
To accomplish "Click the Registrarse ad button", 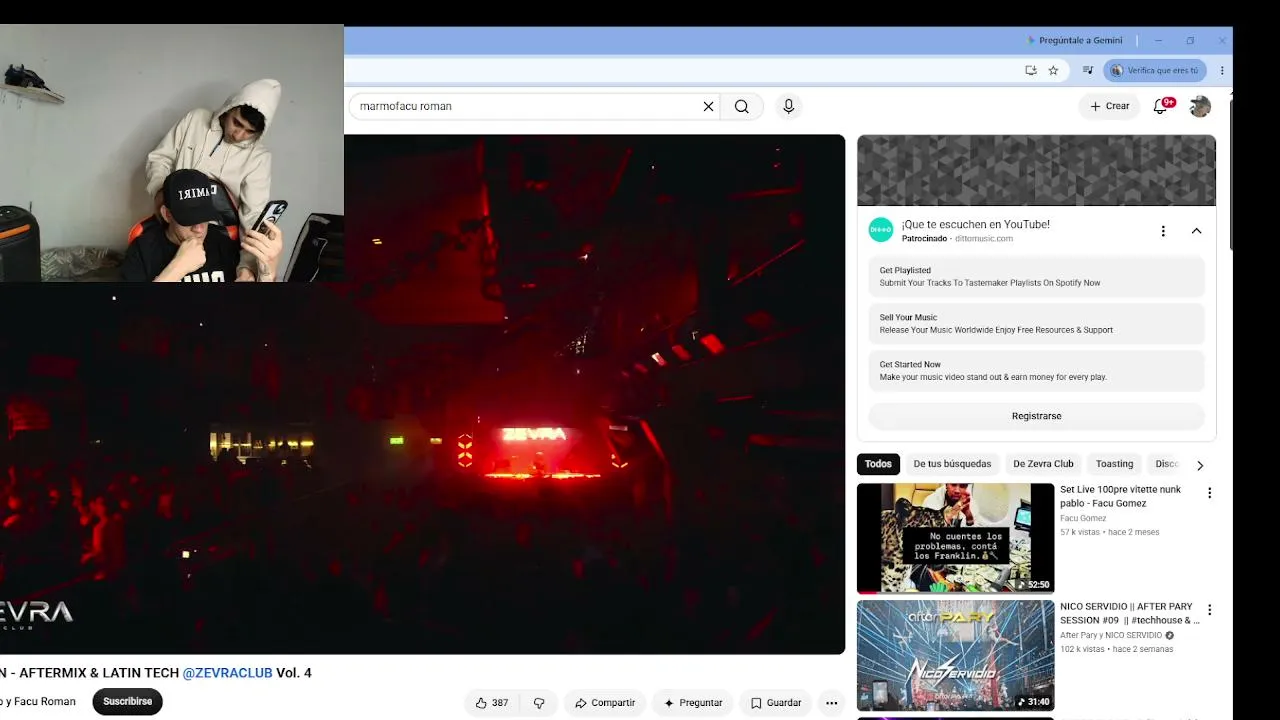I will (1036, 416).
